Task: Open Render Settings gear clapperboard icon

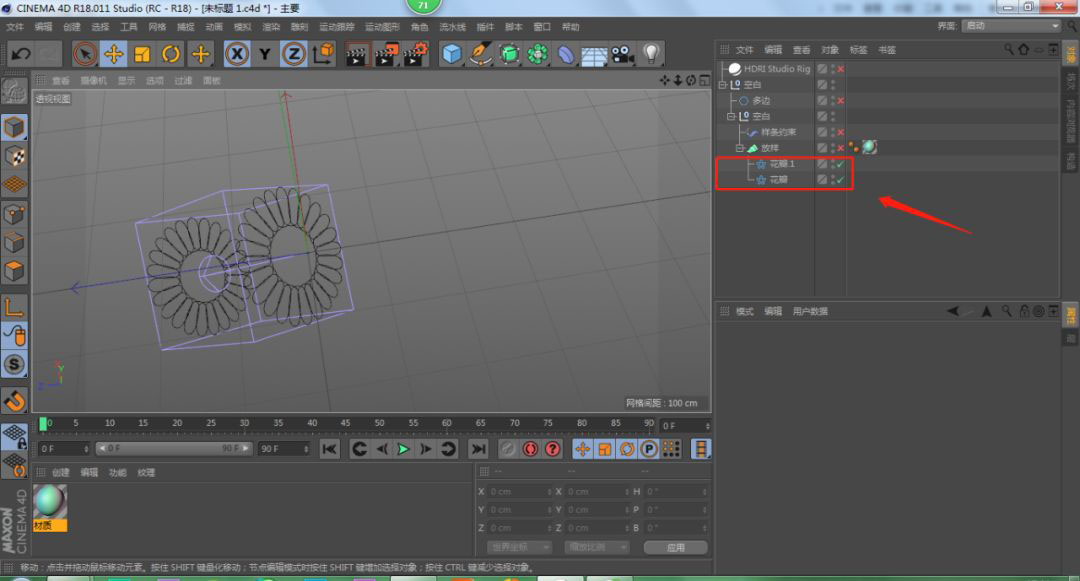Action: (x=415, y=54)
